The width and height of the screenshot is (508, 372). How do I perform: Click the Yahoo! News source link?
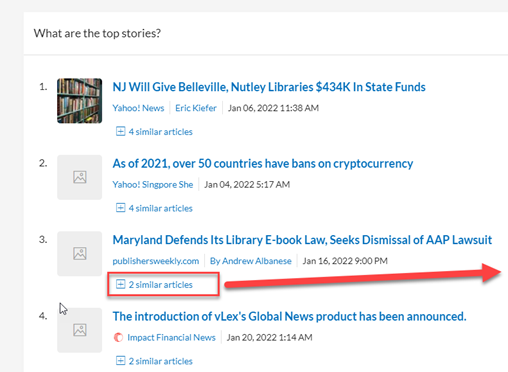(x=138, y=108)
